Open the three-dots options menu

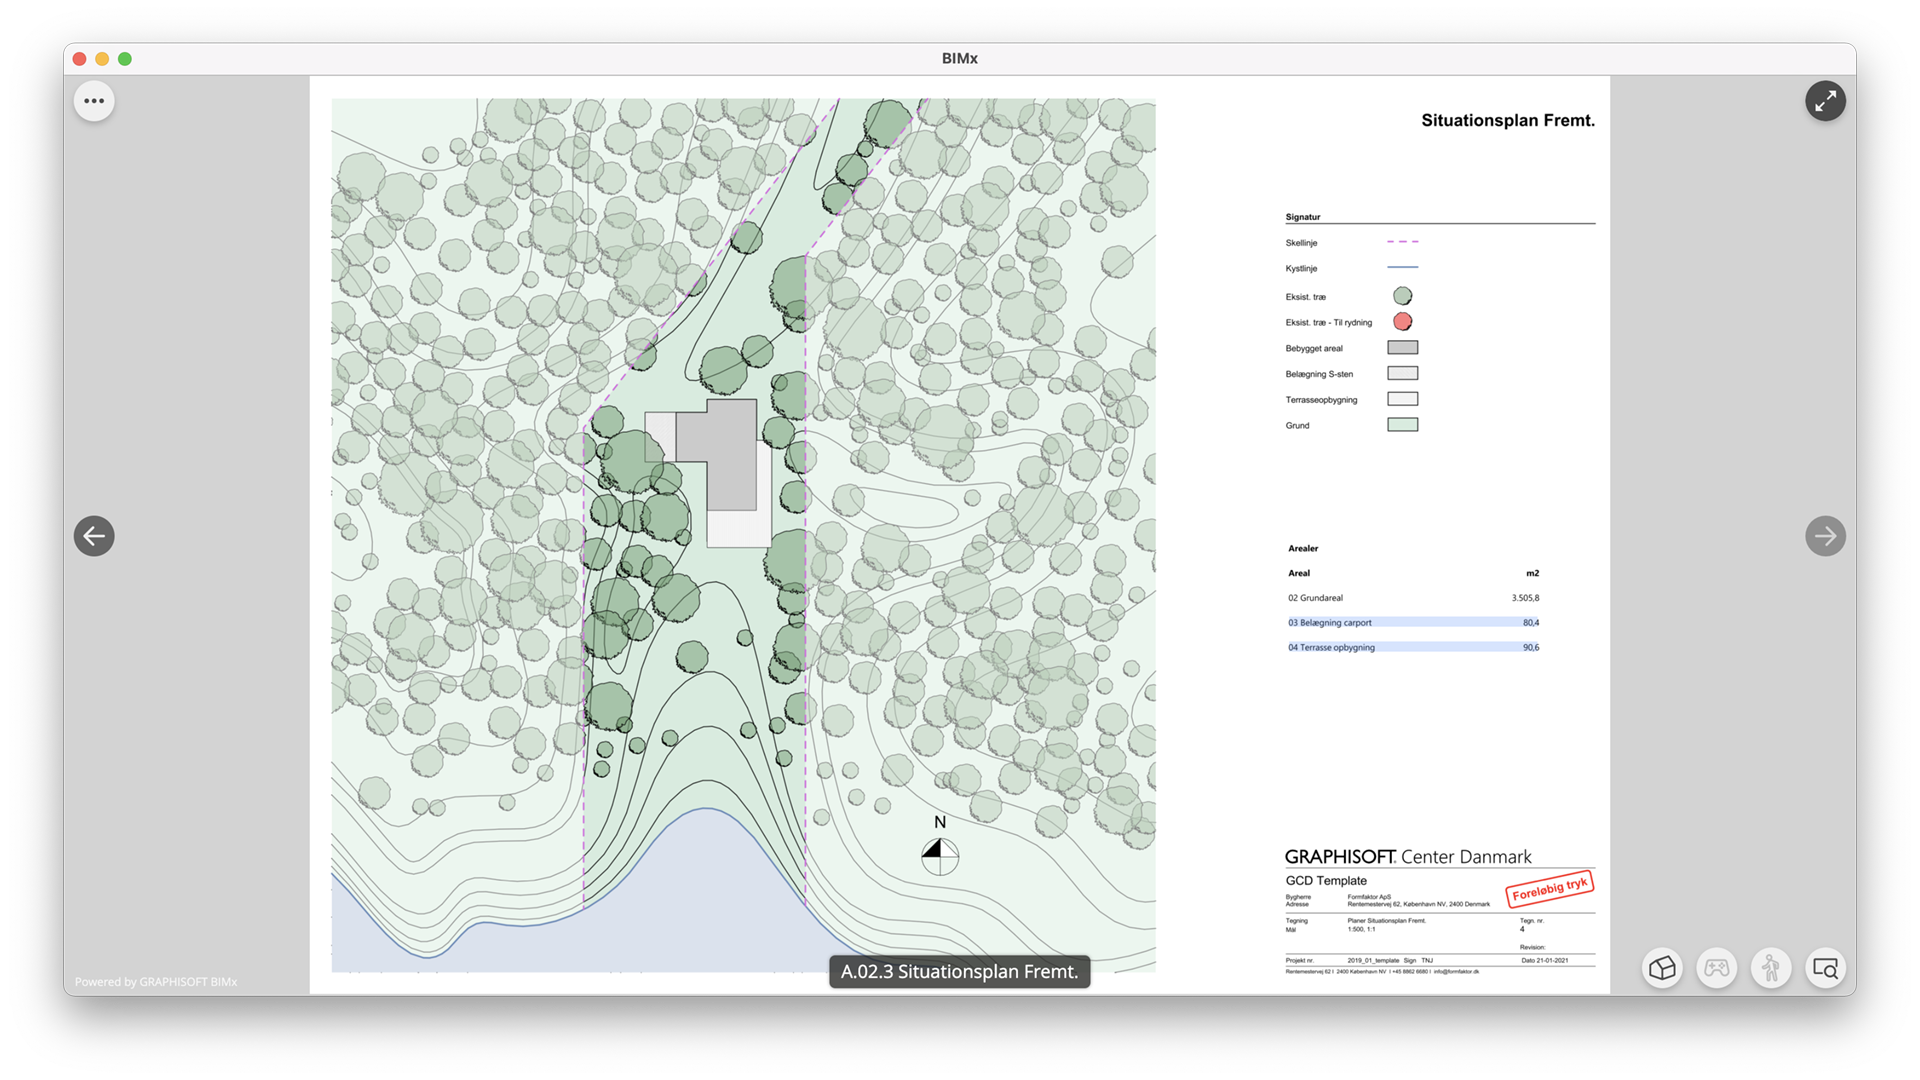tap(94, 101)
